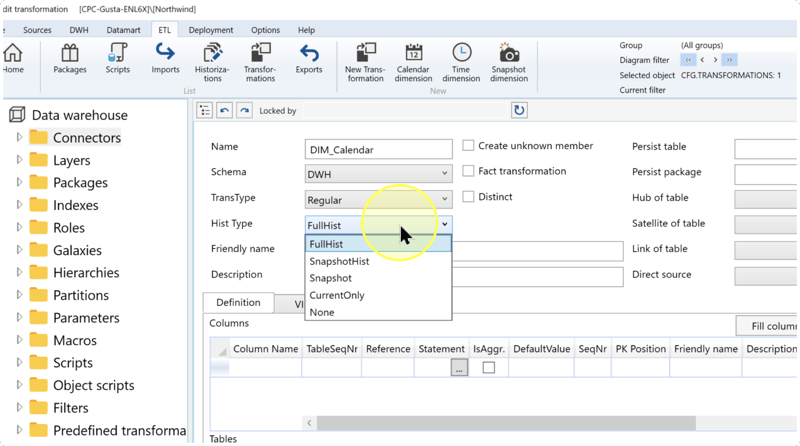Viewport: 800px width, 446px height.
Task: Click the tree list view toolbar icon
Action: [x=205, y=110]
